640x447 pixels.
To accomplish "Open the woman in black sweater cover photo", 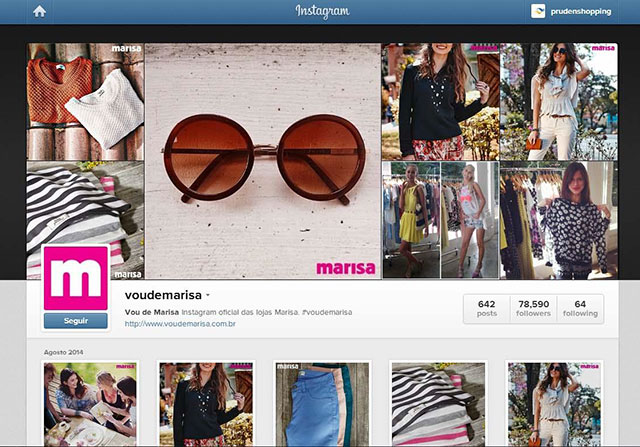I will click(x=440, y=102).
